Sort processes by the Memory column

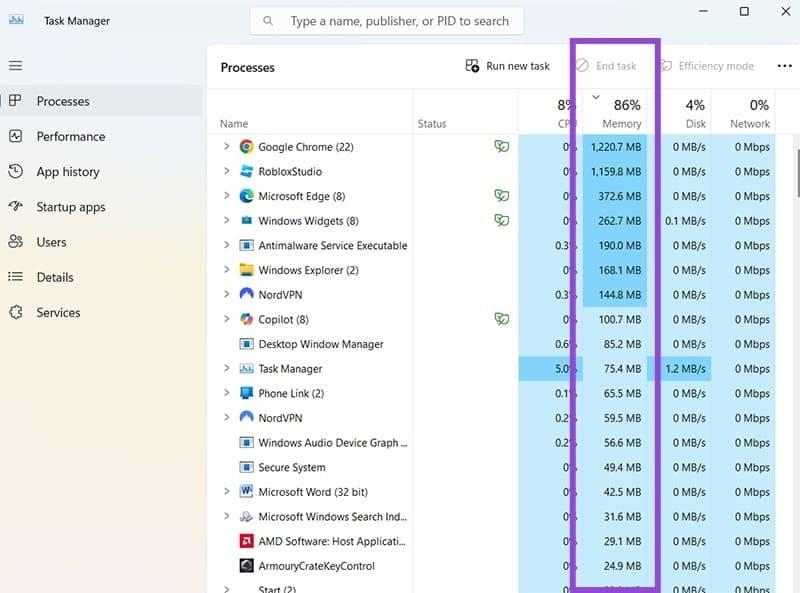coord(615,112)
